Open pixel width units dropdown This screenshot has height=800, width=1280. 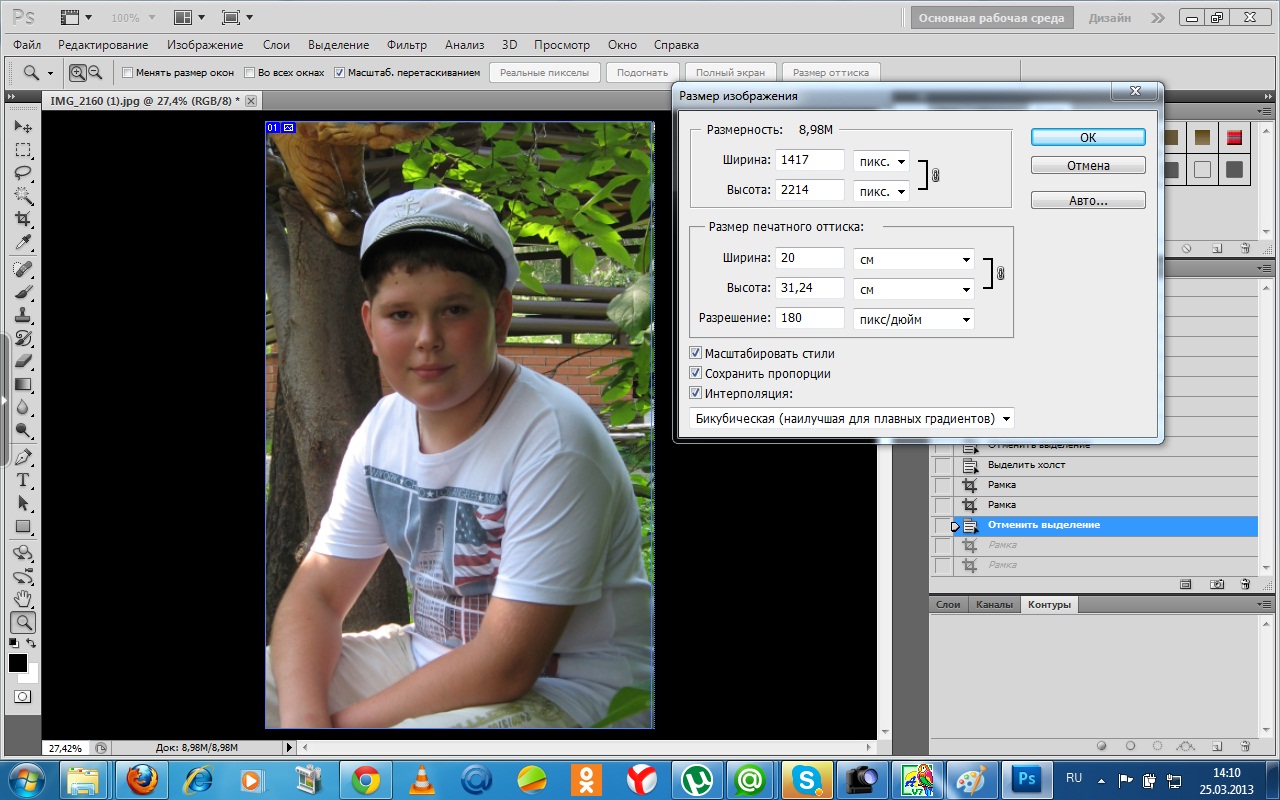(881, 161)
